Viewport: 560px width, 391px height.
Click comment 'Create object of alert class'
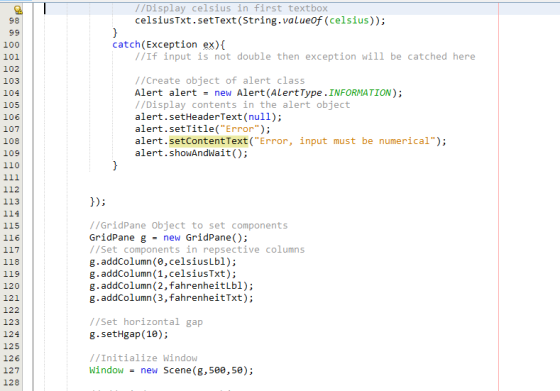tap(220, 81)
